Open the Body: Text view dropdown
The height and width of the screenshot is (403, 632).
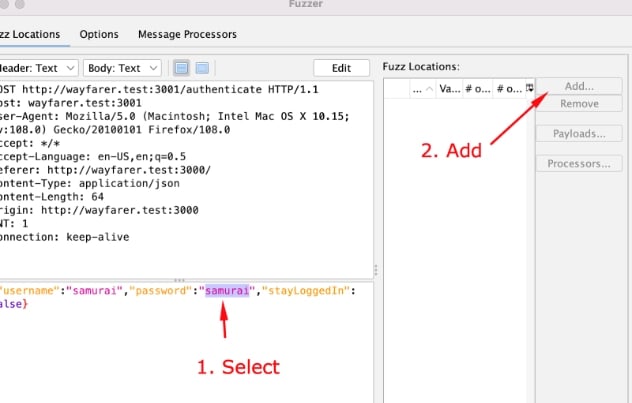point(122,68)
